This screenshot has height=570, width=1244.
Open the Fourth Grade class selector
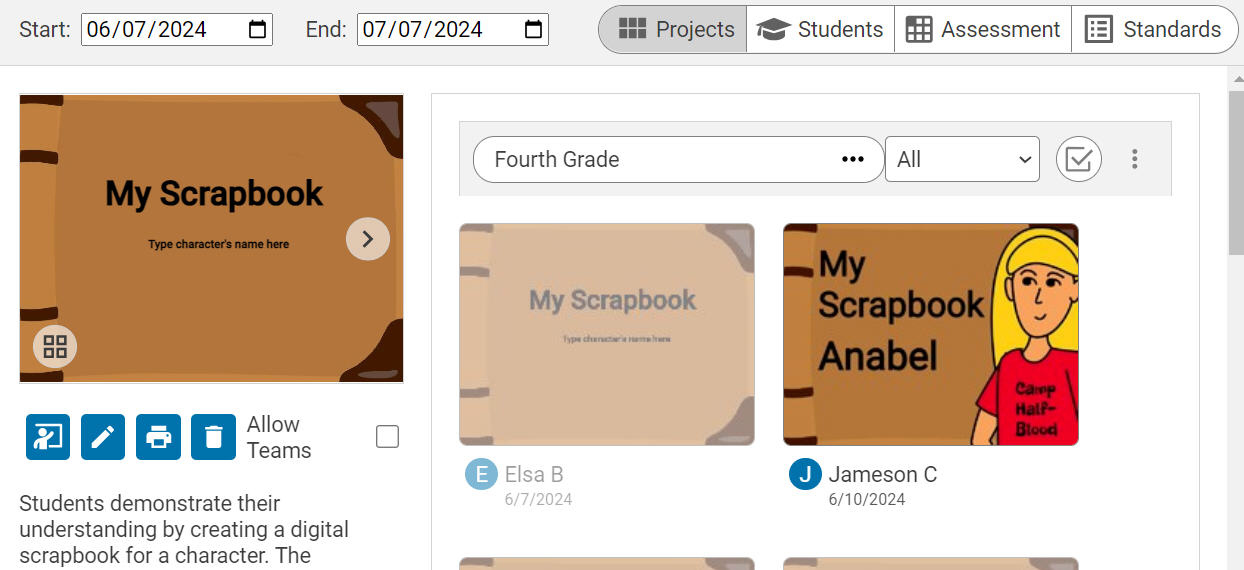coord(678,159)
